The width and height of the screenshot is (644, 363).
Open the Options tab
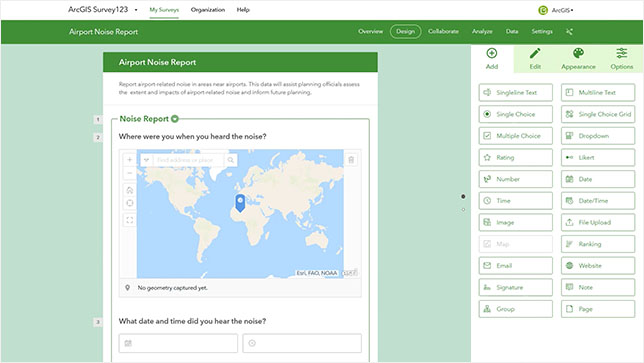621,59
